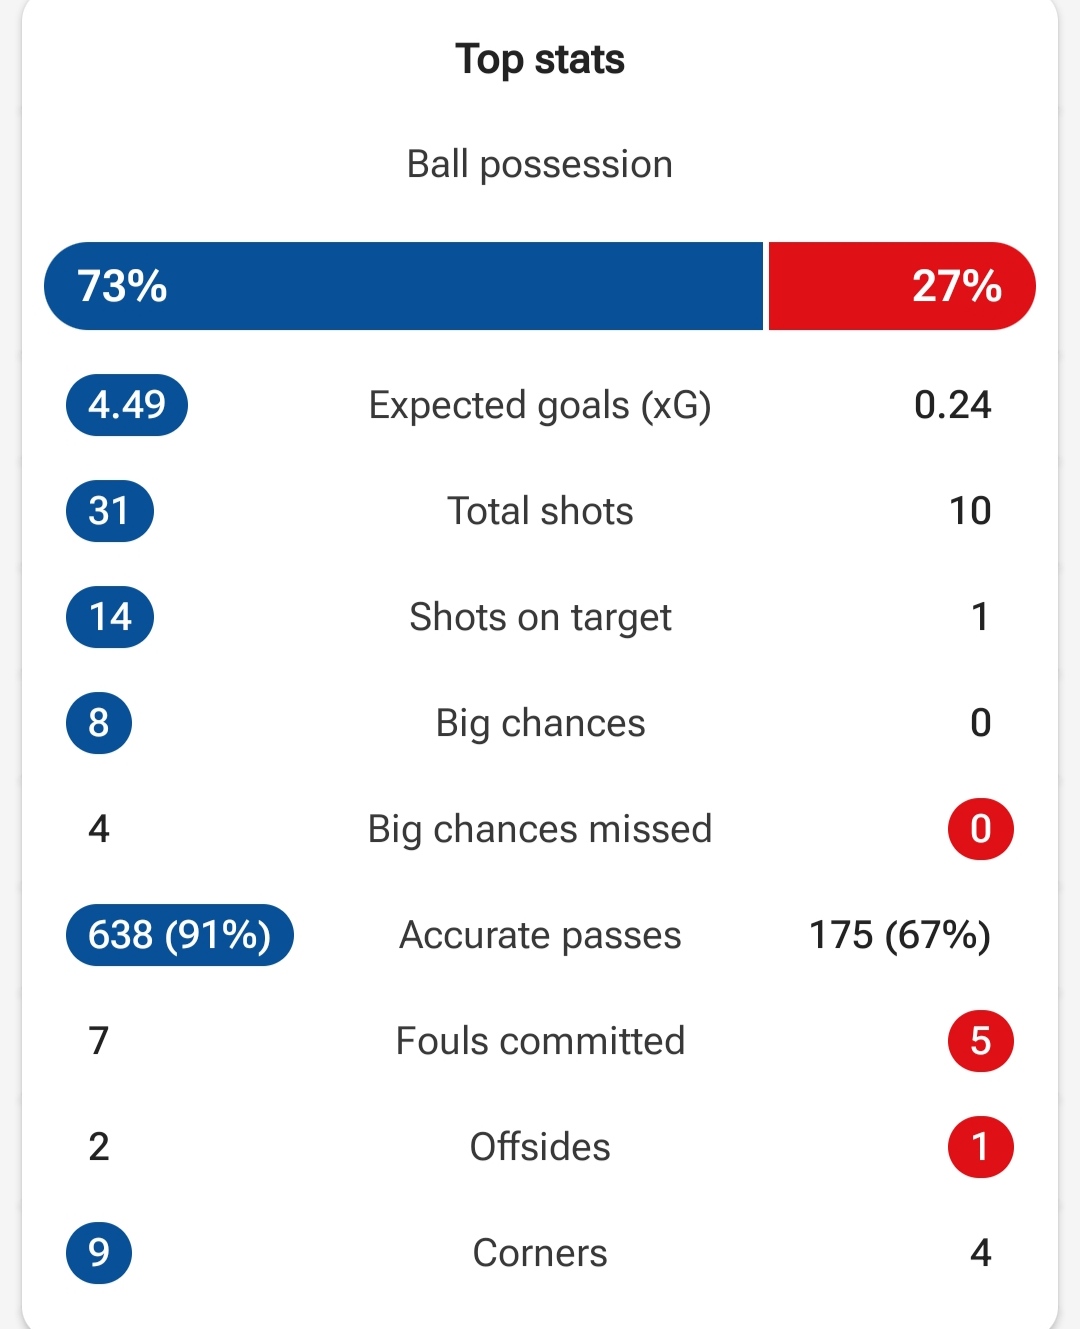Click the blue 8 big chances badge
The width and height of the screenshot is (1080, 1329).
[99, 723]
